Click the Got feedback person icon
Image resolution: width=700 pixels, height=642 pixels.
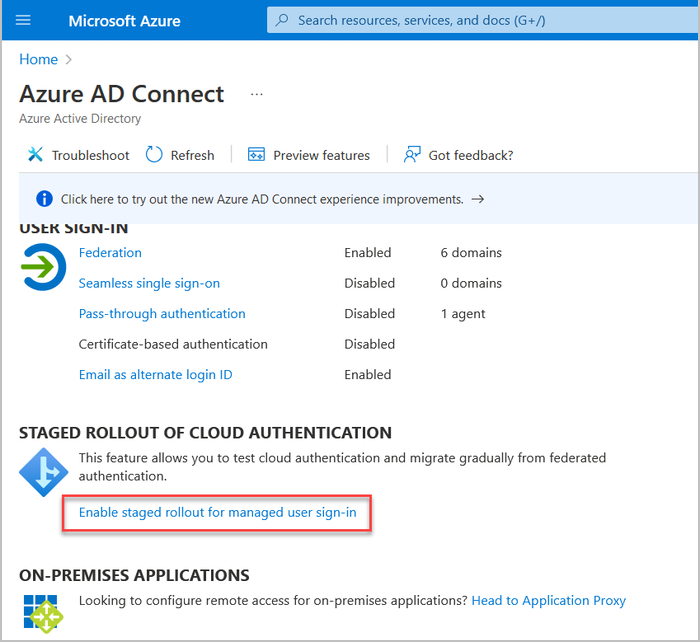coord(412,154)
